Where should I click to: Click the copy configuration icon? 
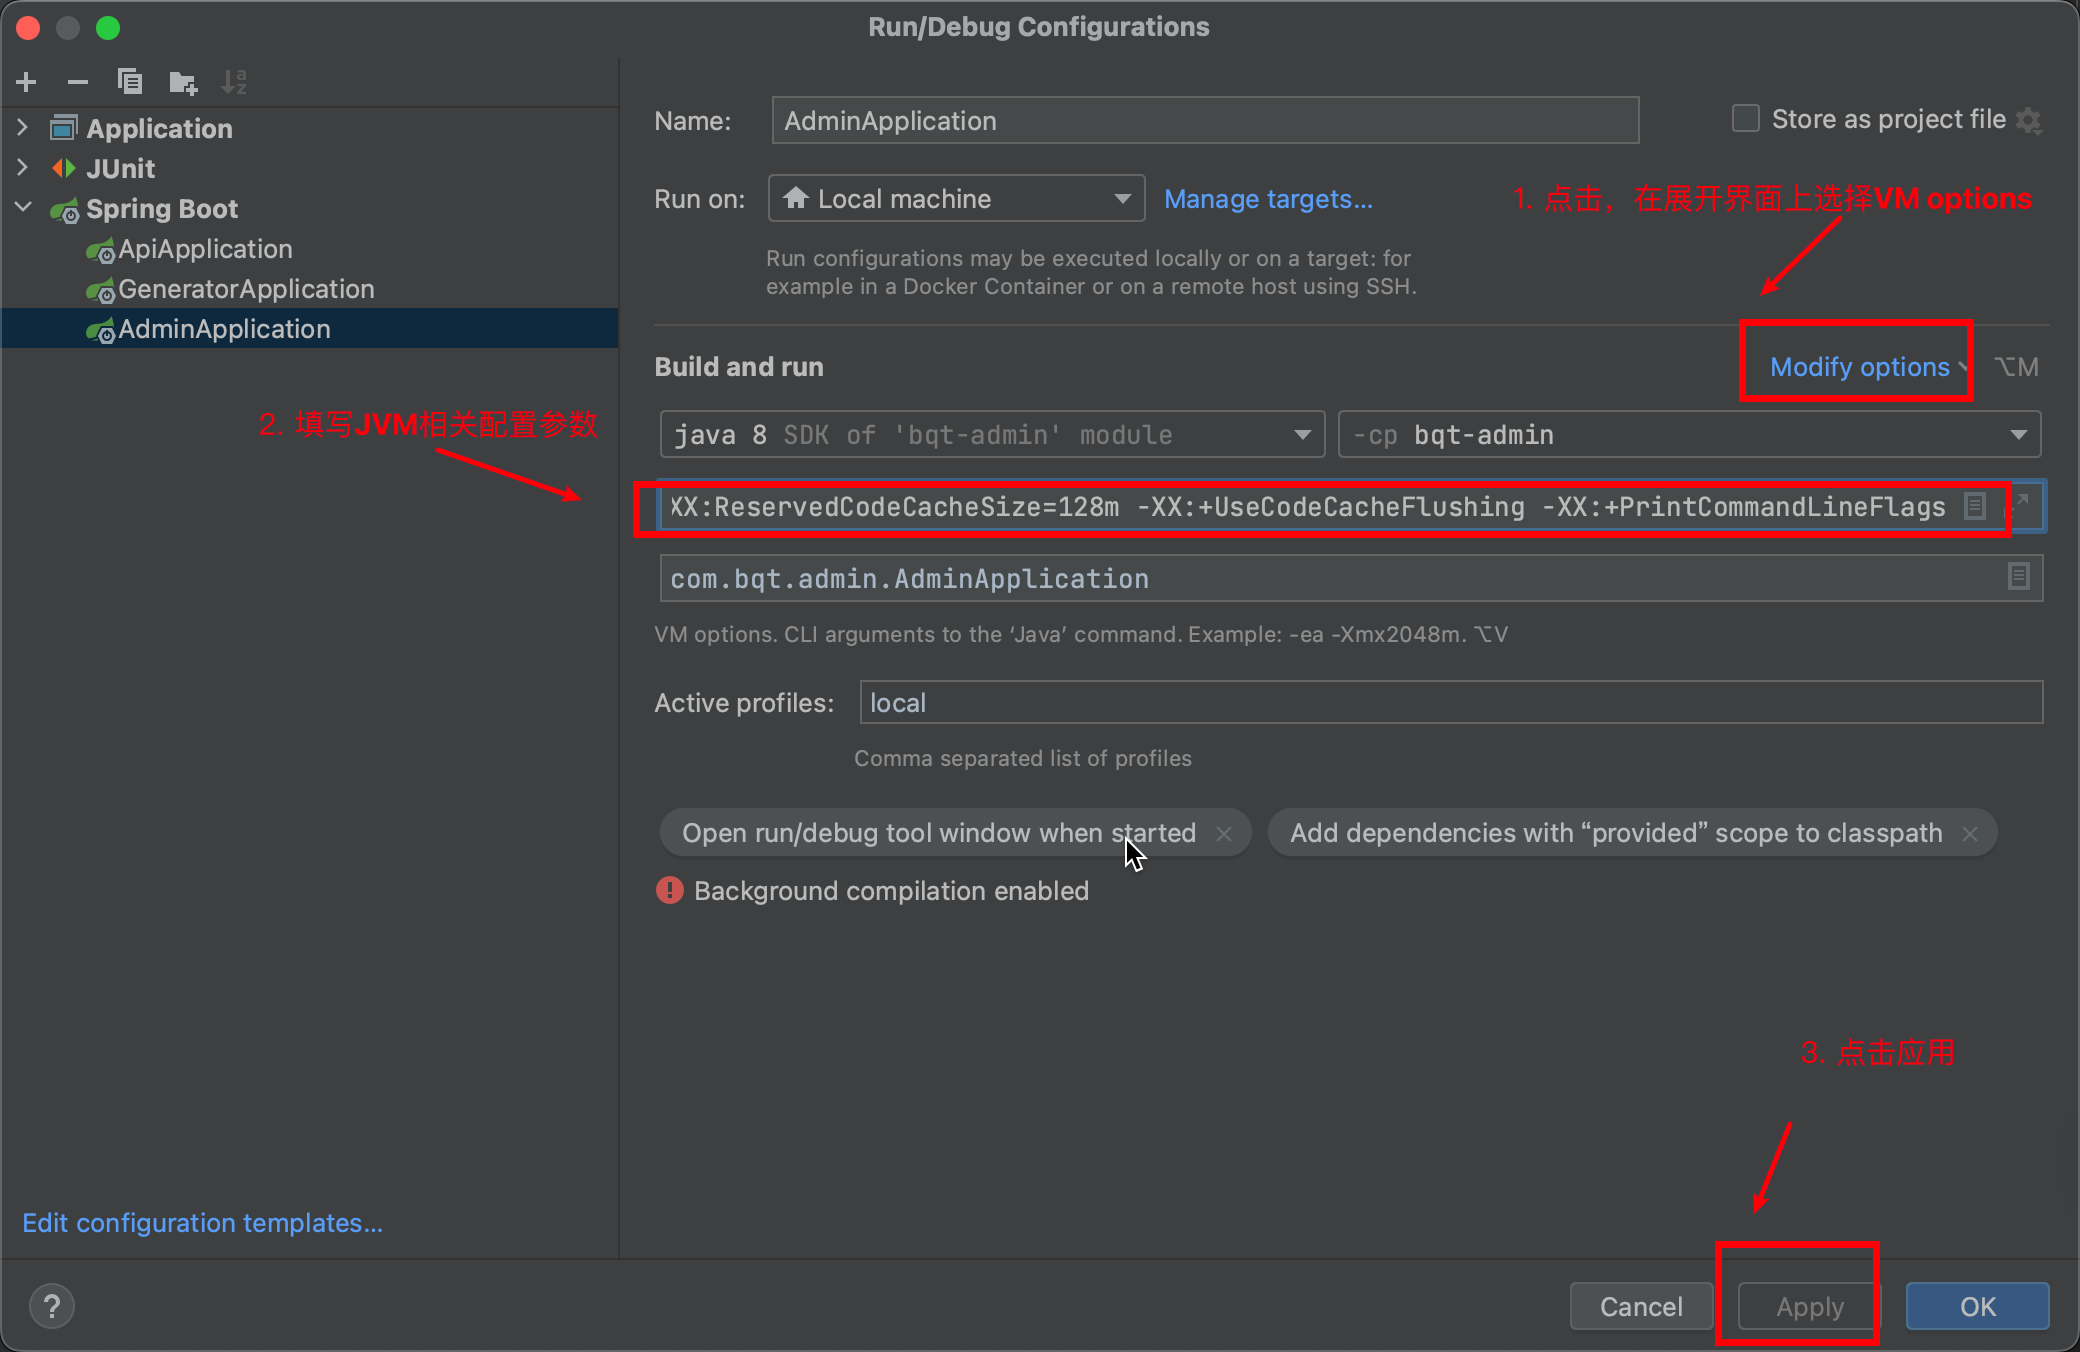[x=130, y=82]
